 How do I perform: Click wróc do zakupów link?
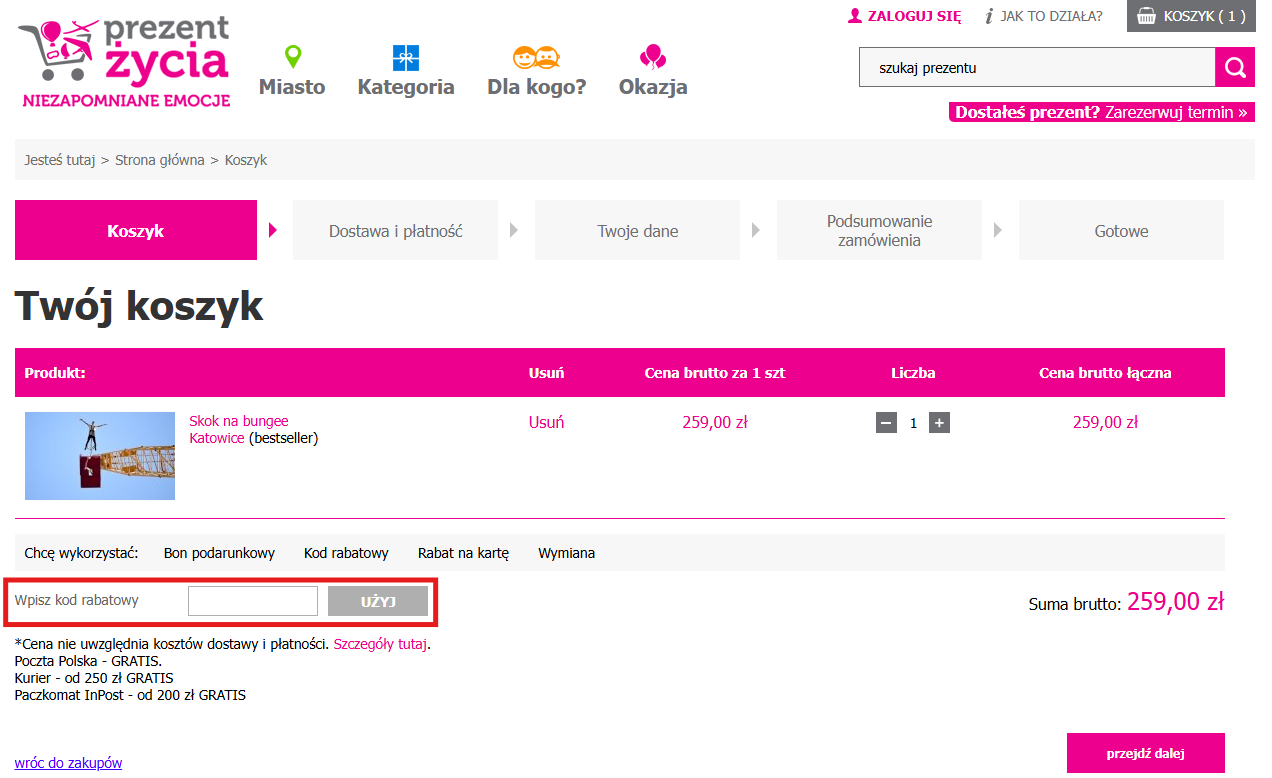click(68, 763)
